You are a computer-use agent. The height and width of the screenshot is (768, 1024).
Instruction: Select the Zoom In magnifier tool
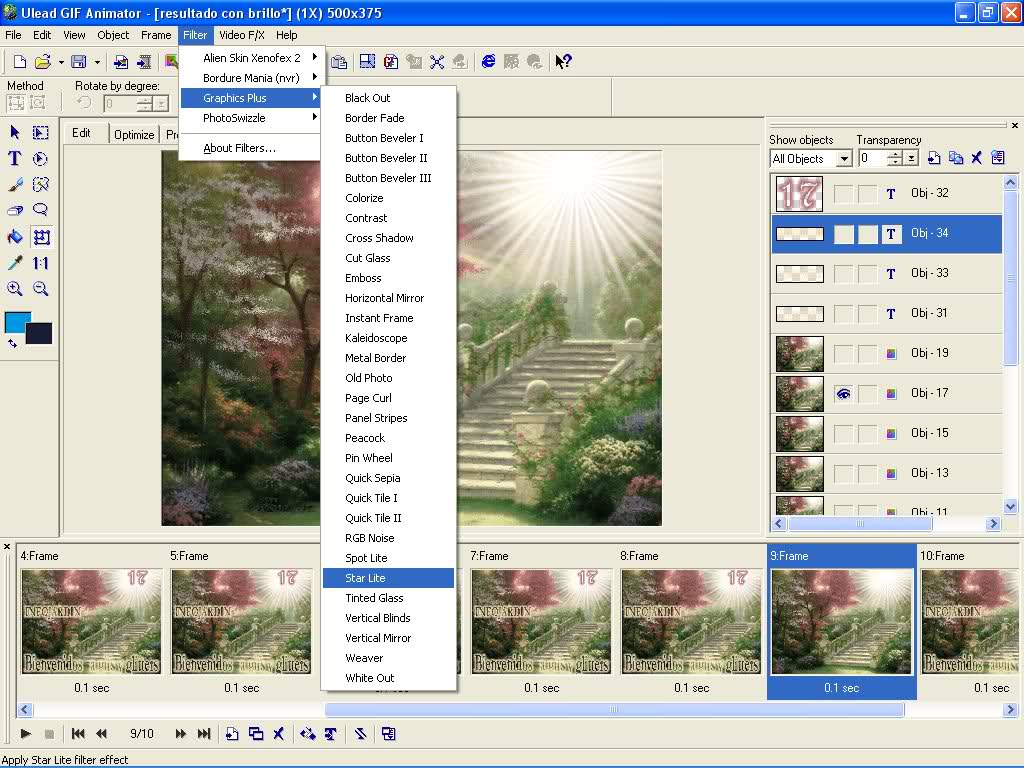15,289
